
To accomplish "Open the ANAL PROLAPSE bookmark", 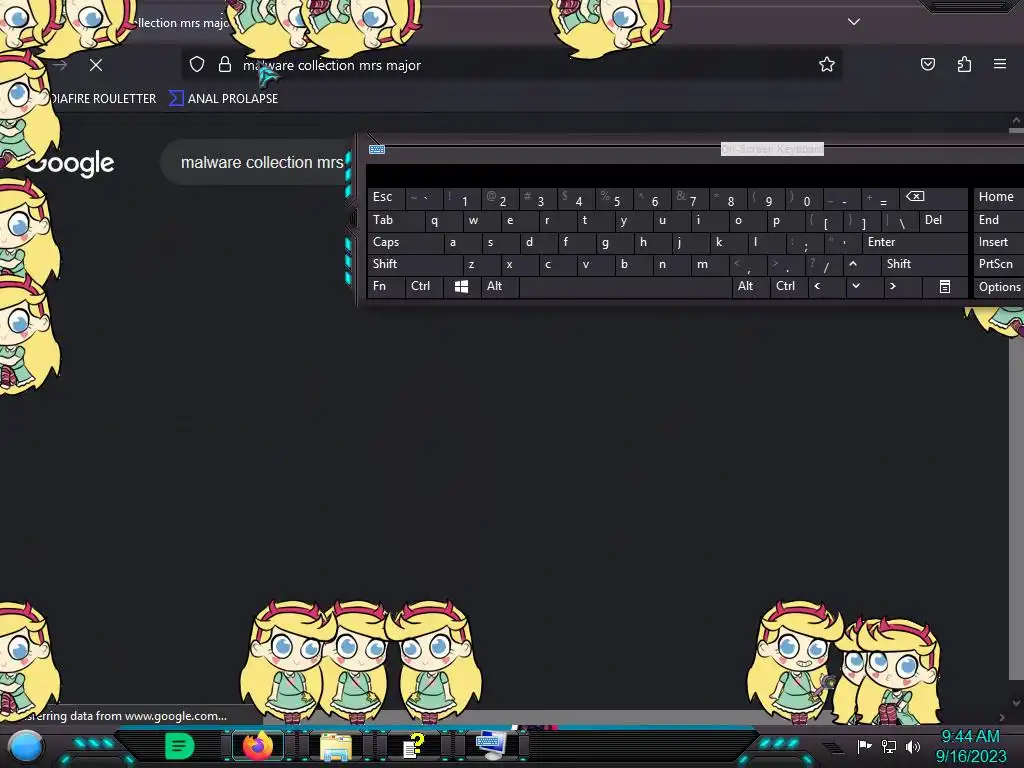I will [224, 99].
